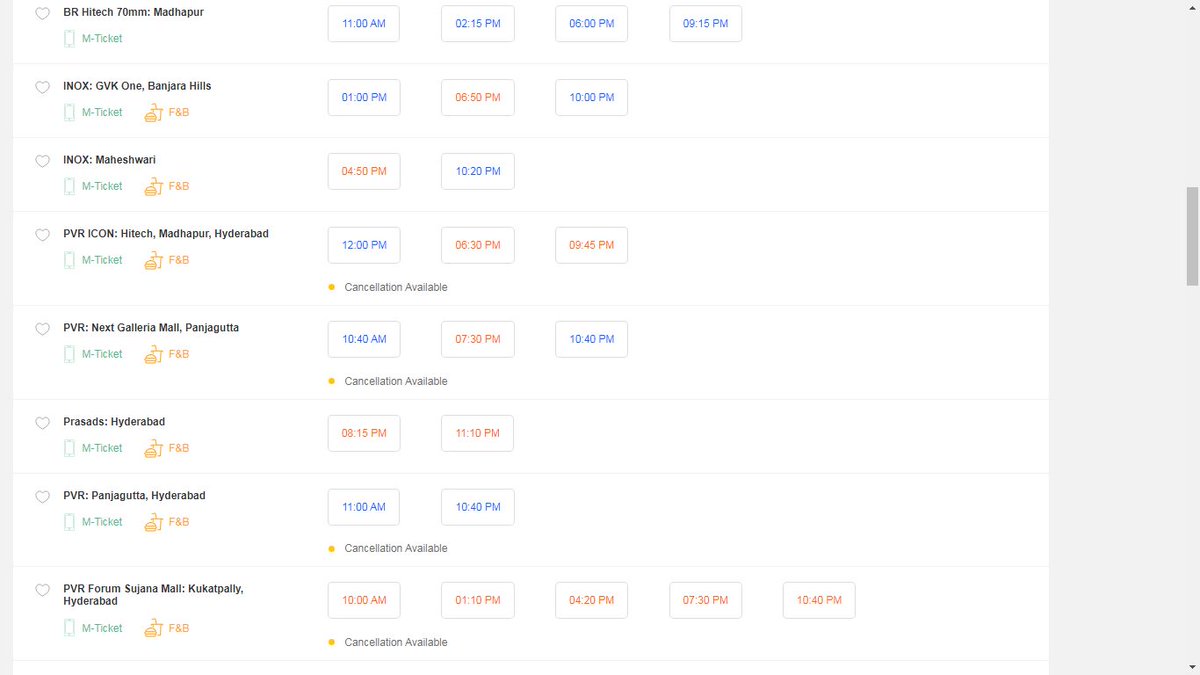Book the 06:50 PM show at INOX GVK One
The width and height of the screenshot is (1200, 675).
(x=477, y=97)
